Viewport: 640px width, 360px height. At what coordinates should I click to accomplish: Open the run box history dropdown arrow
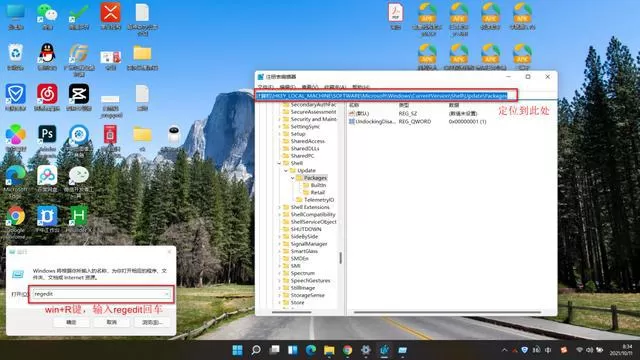(167, 294)
